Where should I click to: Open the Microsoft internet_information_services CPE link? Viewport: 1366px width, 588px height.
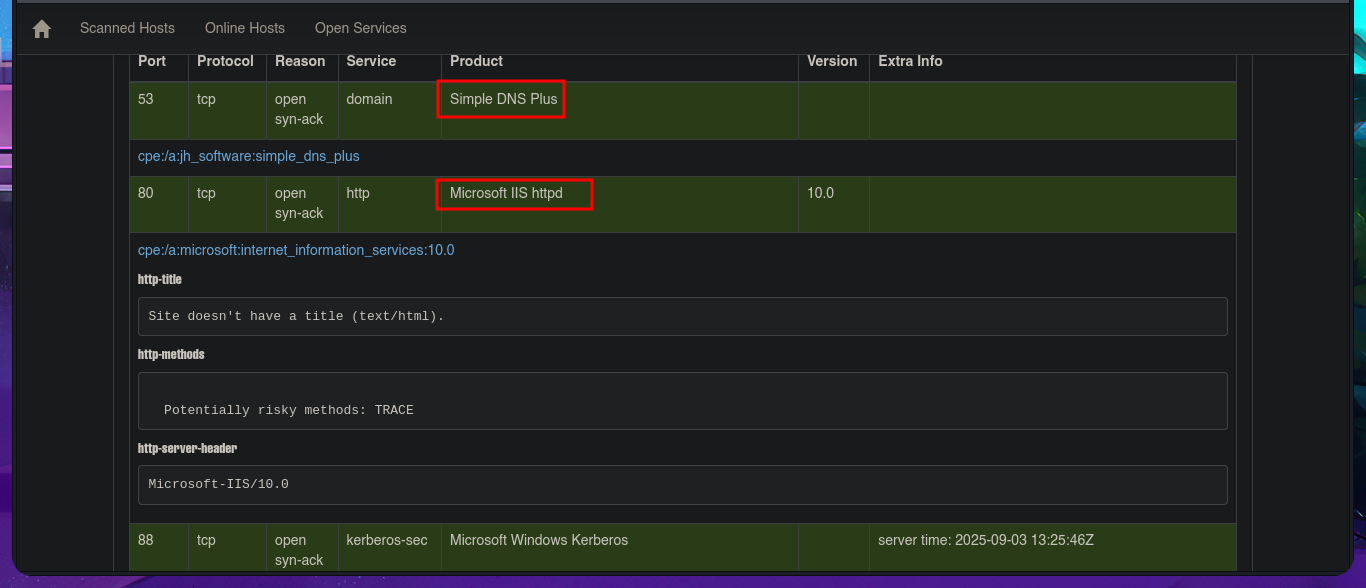tap(296, 250)
